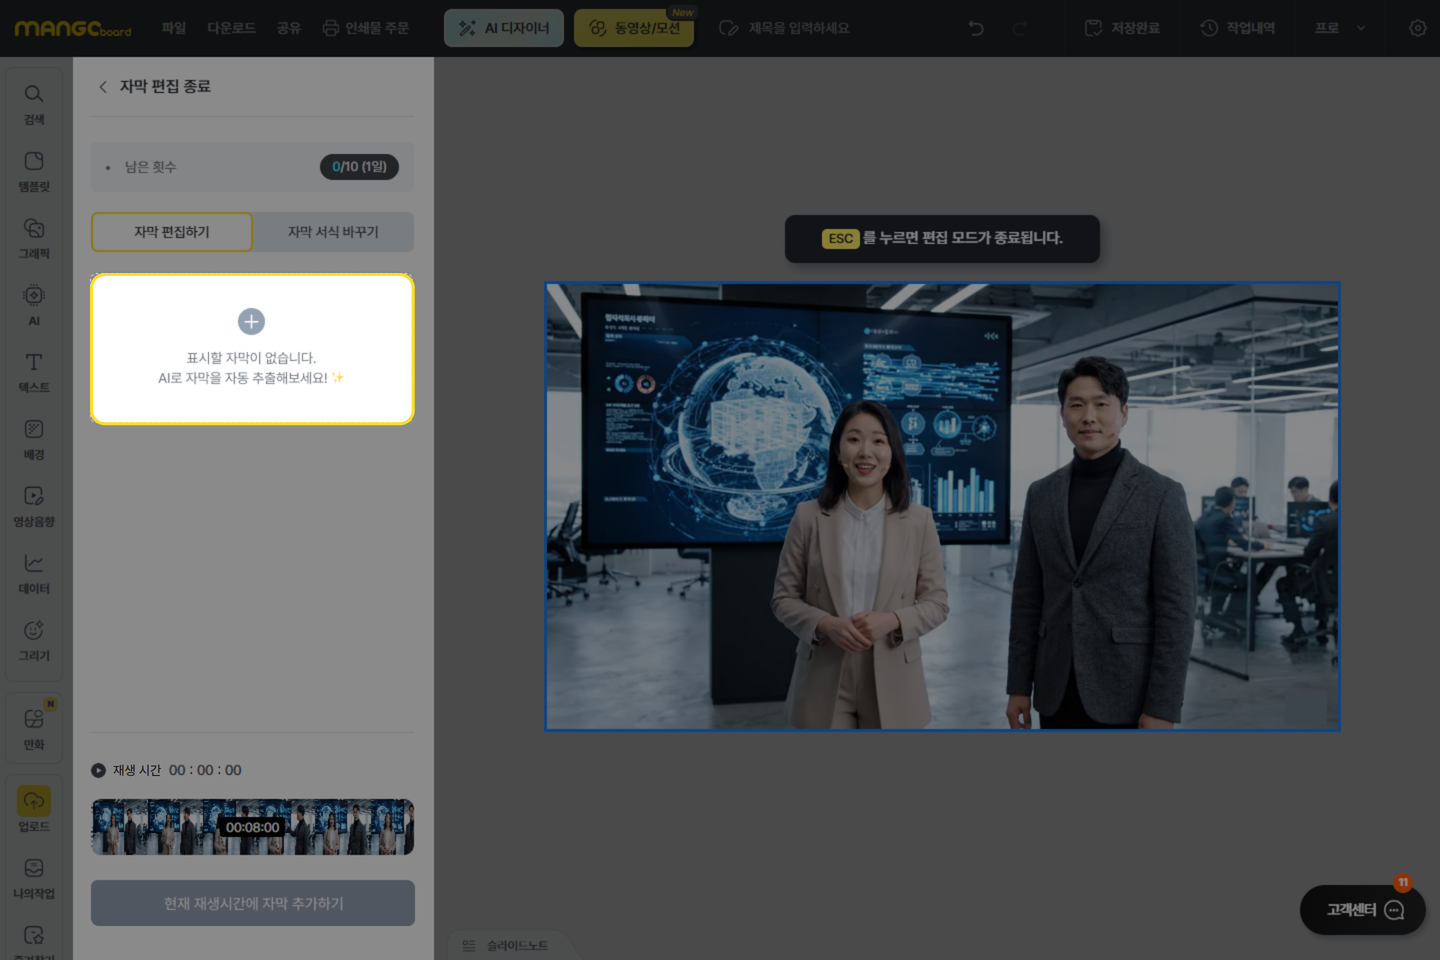1440x960 pixels.
Task: Click the AI 디자이너 button
Action: click(504, 28)
